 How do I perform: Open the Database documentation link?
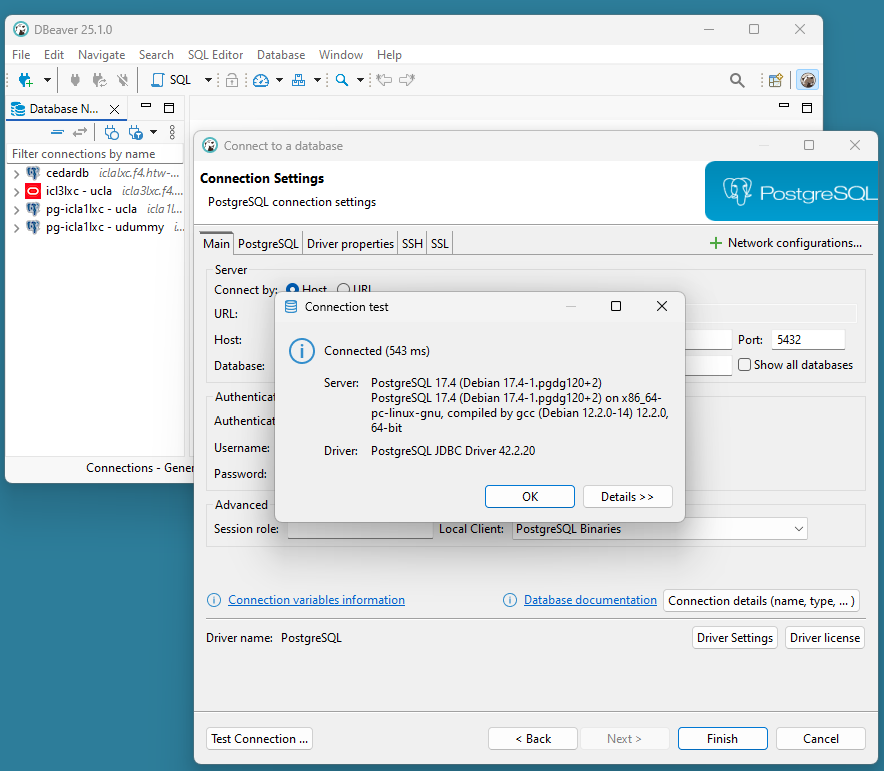(x=590, y=600)
